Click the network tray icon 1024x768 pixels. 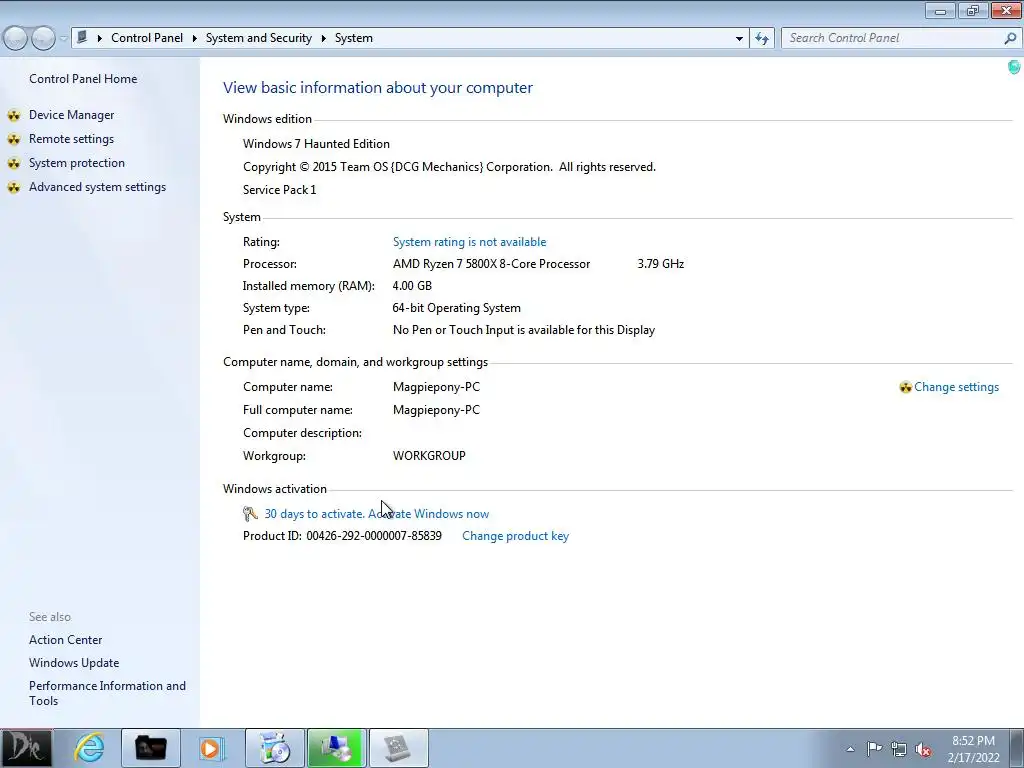click(x=899, y=749)
